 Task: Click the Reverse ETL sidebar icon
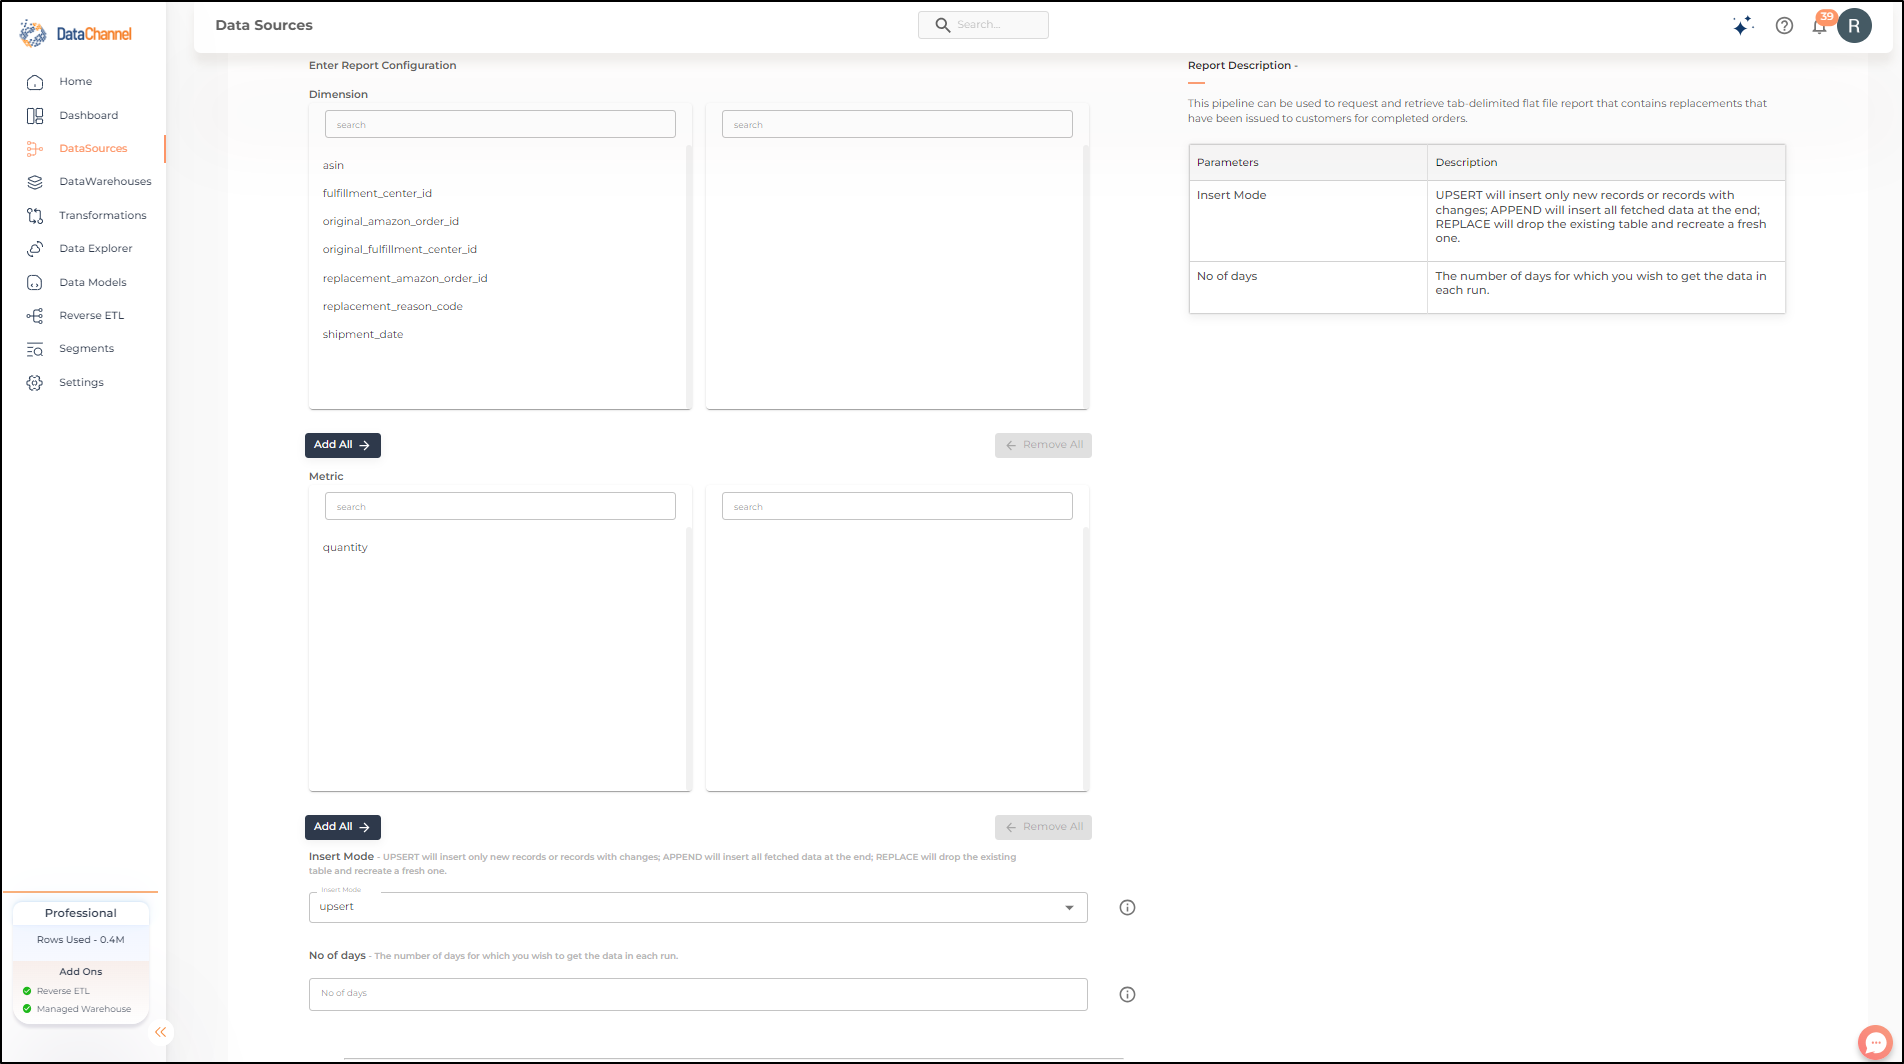point(35,316)
